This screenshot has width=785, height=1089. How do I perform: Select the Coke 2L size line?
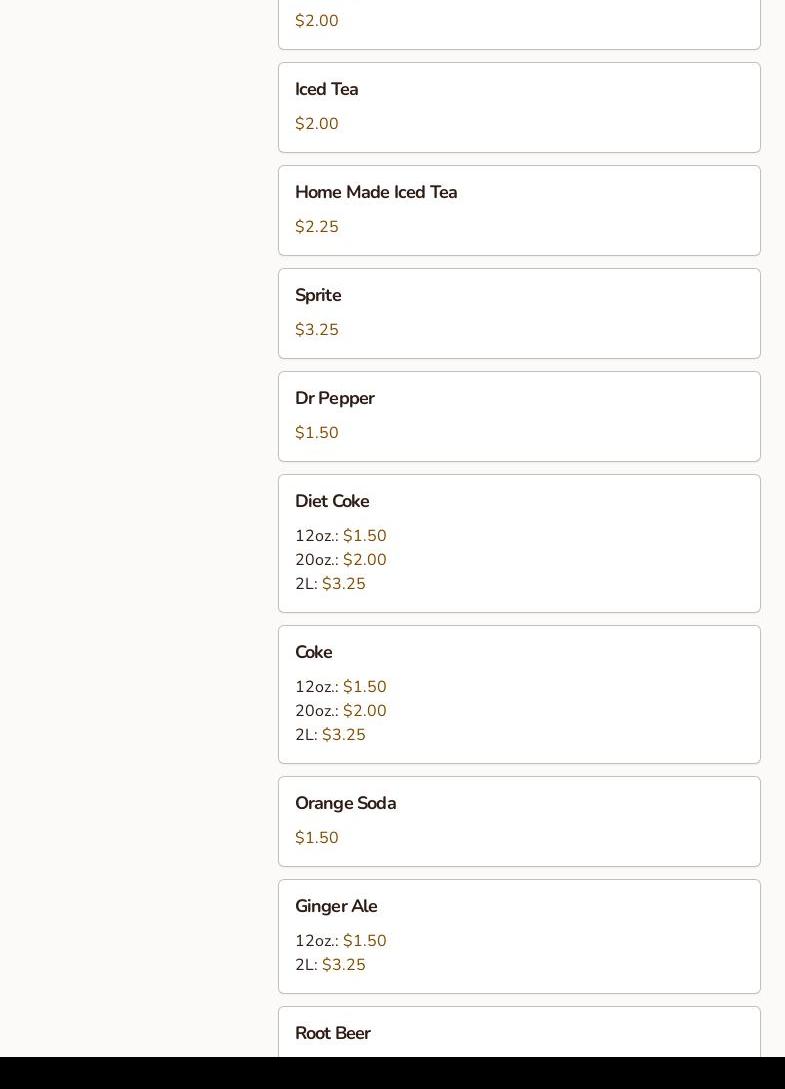330,734
